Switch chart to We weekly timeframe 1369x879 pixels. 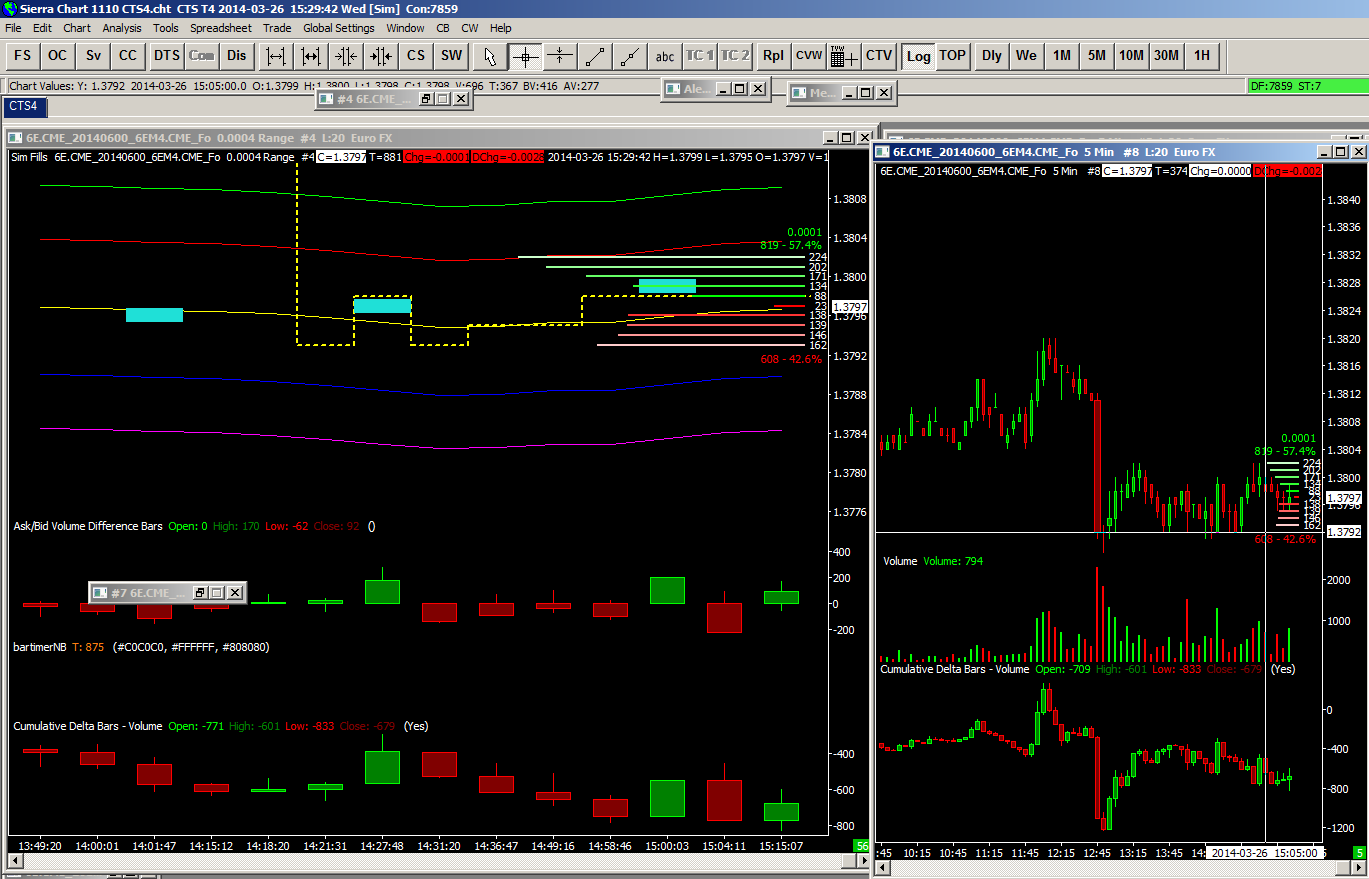click(1027, 56)
